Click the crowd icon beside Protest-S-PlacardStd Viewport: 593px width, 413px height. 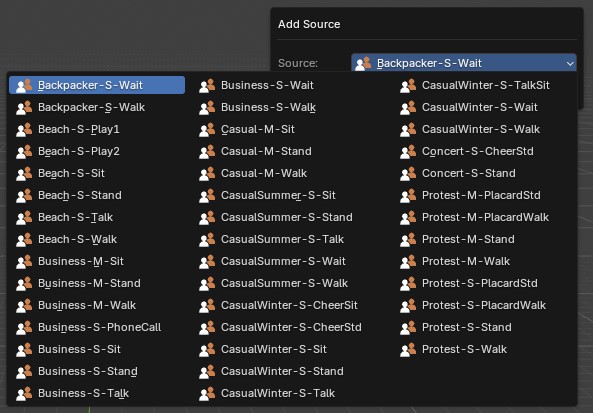tap(408, 283)
